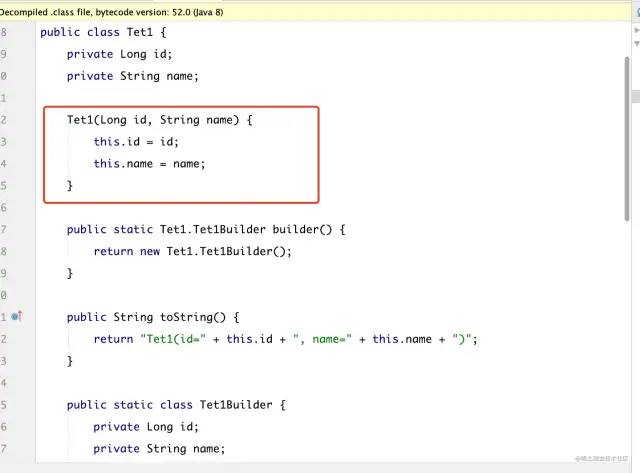
Task: Click the 'Tet1(Long id, String name) {' constructor line
Action: coord(160,120)
